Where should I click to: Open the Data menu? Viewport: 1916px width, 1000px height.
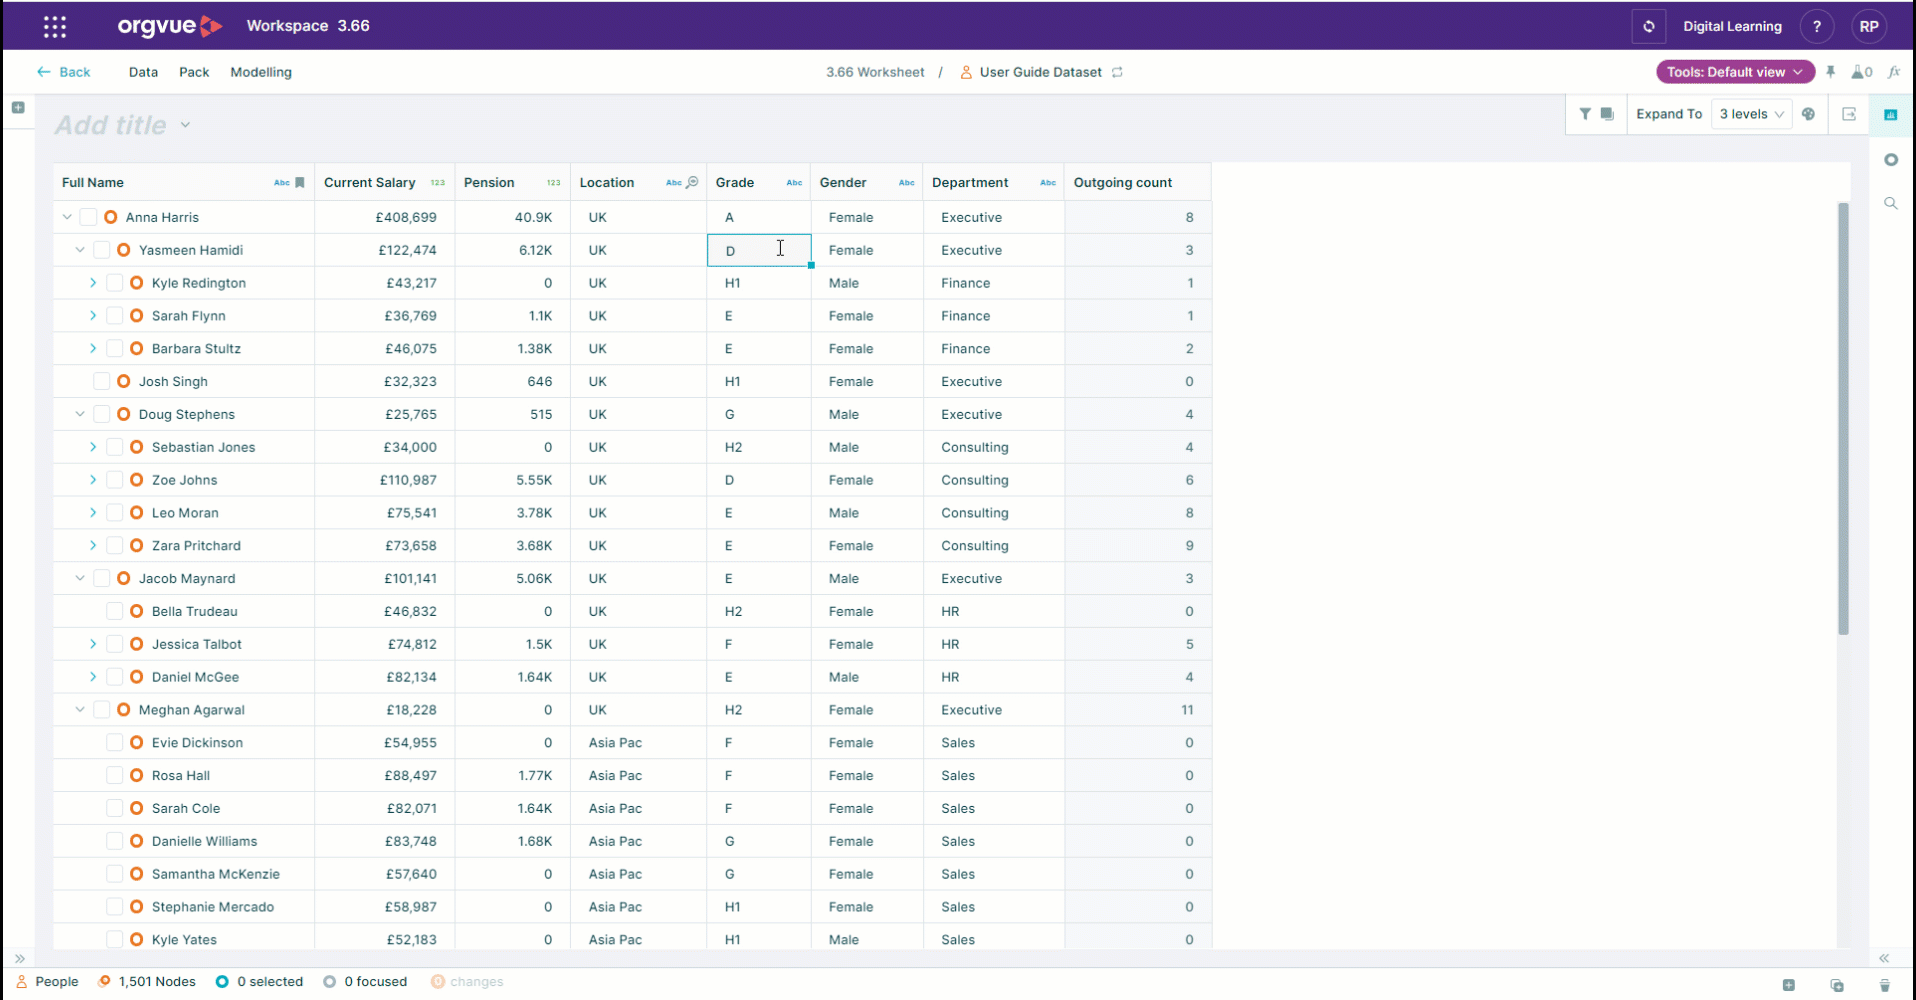click(x=143, y=72)
